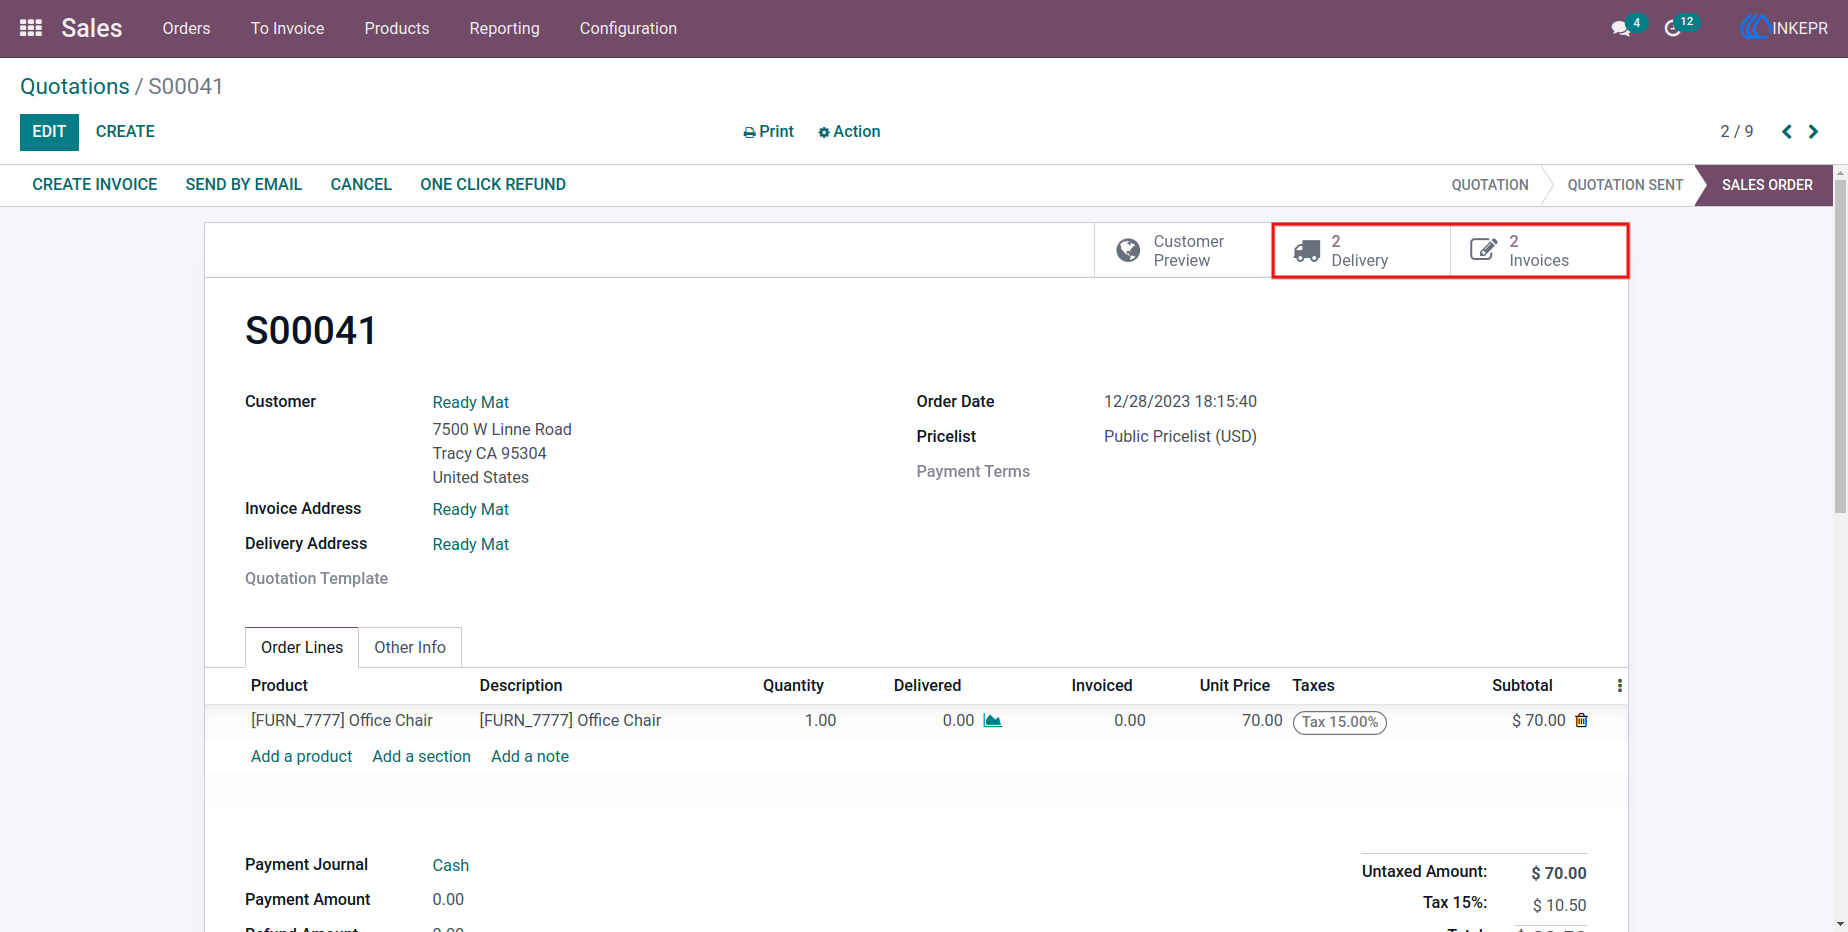Image resolution: width=1848 pixels, height=932 pixels.
Task: Open the activities clock icon
Action: click(1672, 28)
